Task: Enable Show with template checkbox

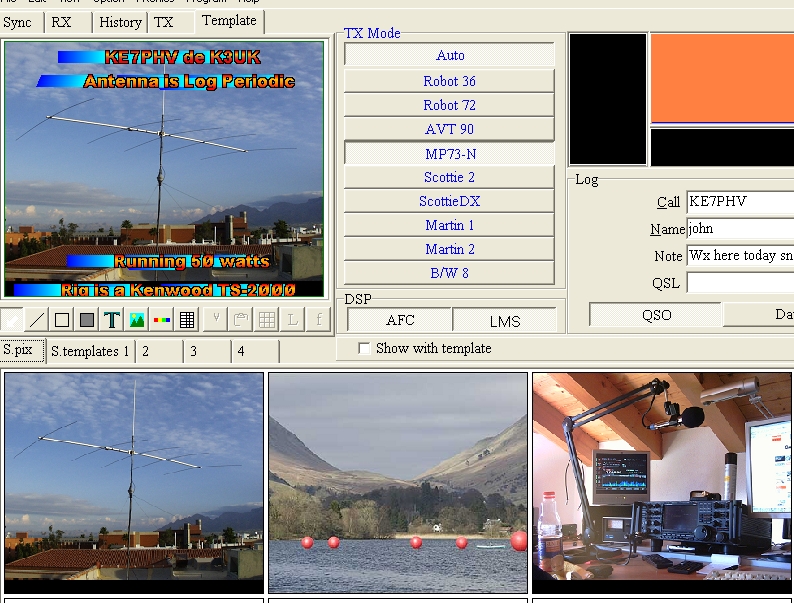Action: [x=364, y=348]
